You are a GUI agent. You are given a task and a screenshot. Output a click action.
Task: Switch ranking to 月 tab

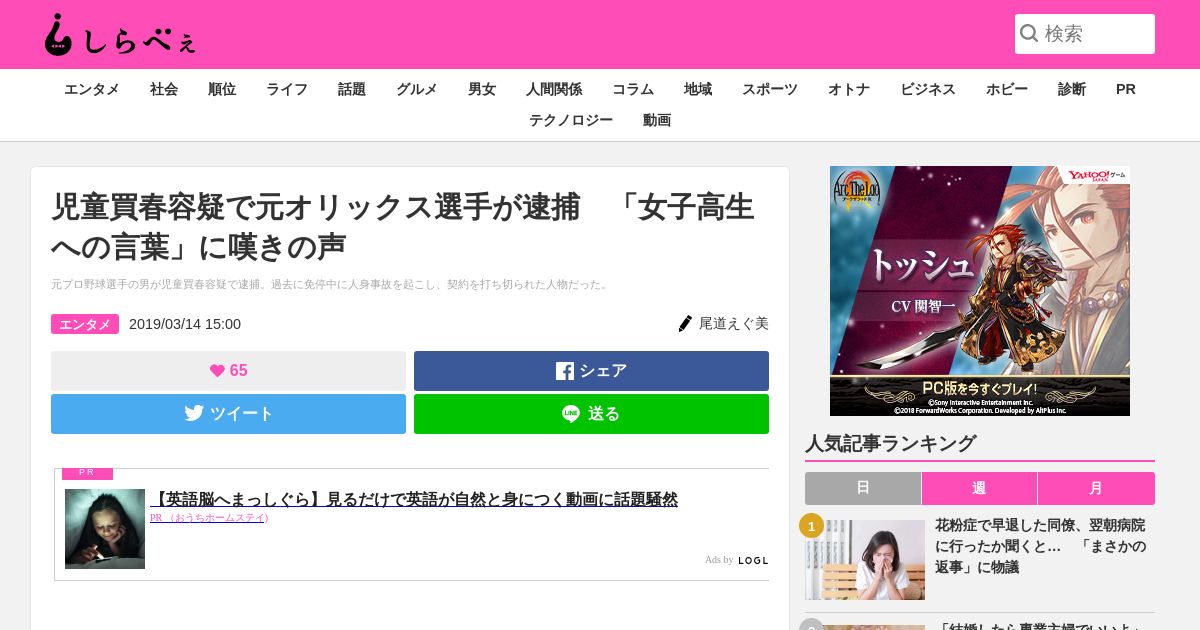tap(1096, 488)
